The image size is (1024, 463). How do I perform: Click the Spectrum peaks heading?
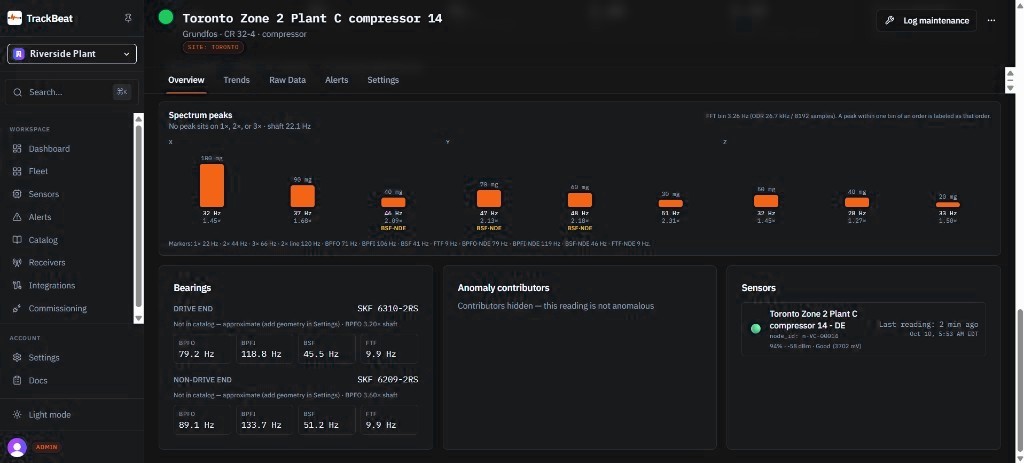200,115
